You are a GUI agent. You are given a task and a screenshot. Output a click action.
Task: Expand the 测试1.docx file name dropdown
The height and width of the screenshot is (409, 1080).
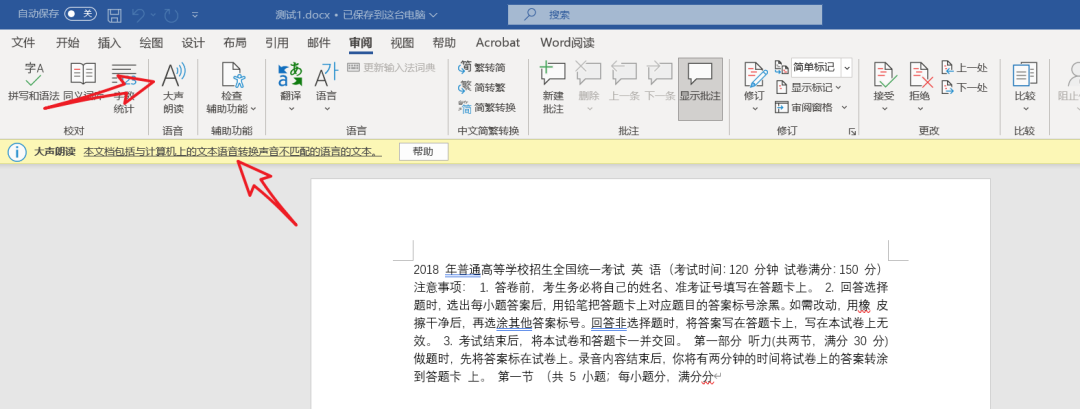[x=433, y=14]
